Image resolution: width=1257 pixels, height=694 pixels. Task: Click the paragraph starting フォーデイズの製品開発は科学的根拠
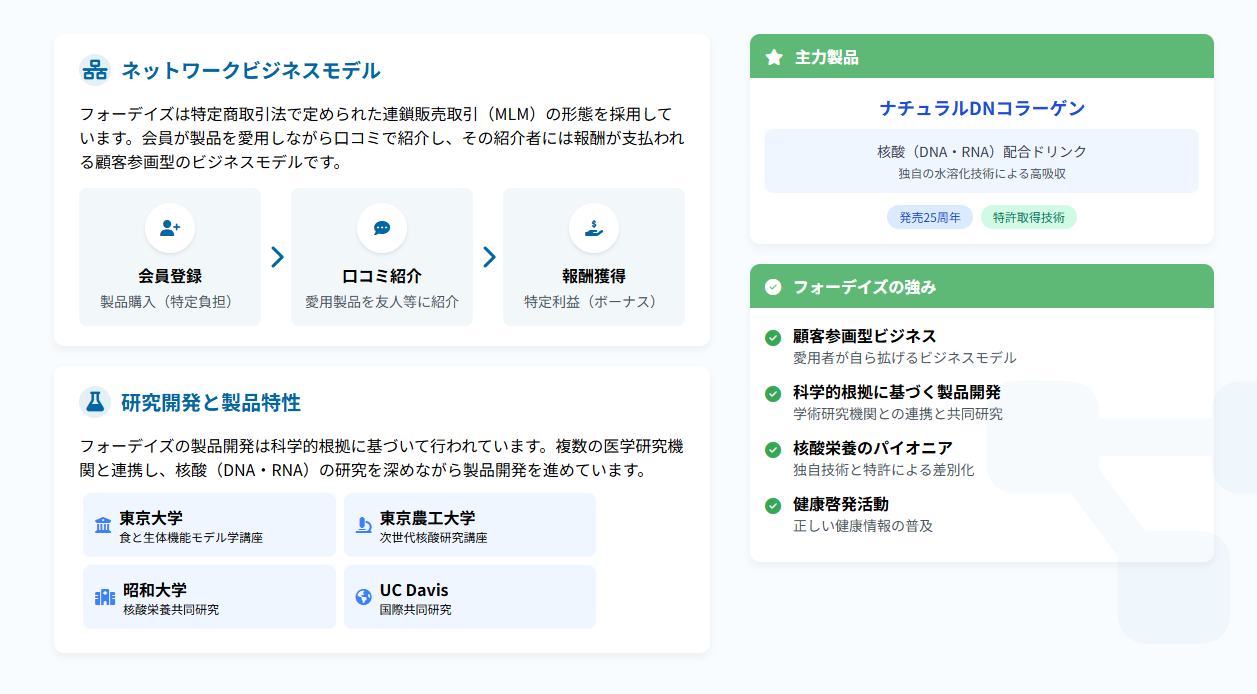coord(382,458)
